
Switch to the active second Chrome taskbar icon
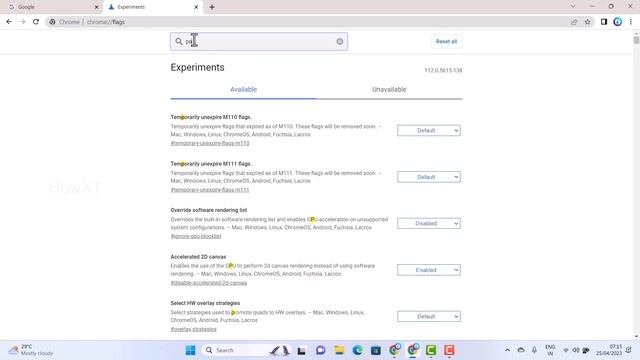413,350
